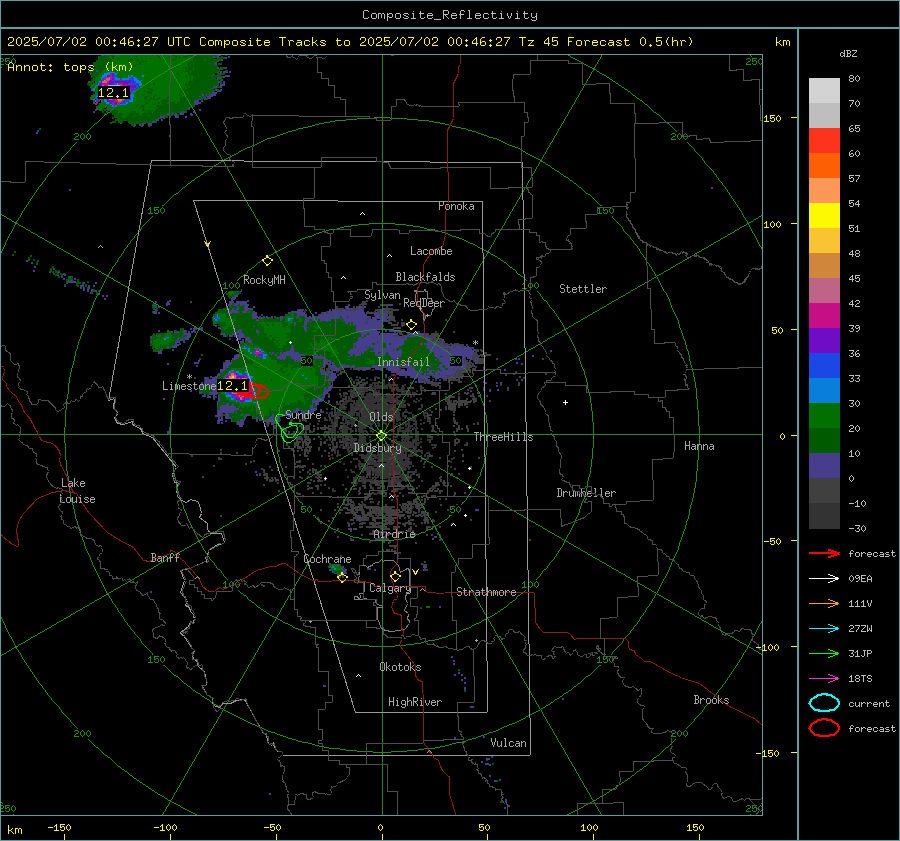This screenshot has height=841, width=900.
Task: Click the yellow diamond marker below RedDeer
Action: [x=411, y=325]
